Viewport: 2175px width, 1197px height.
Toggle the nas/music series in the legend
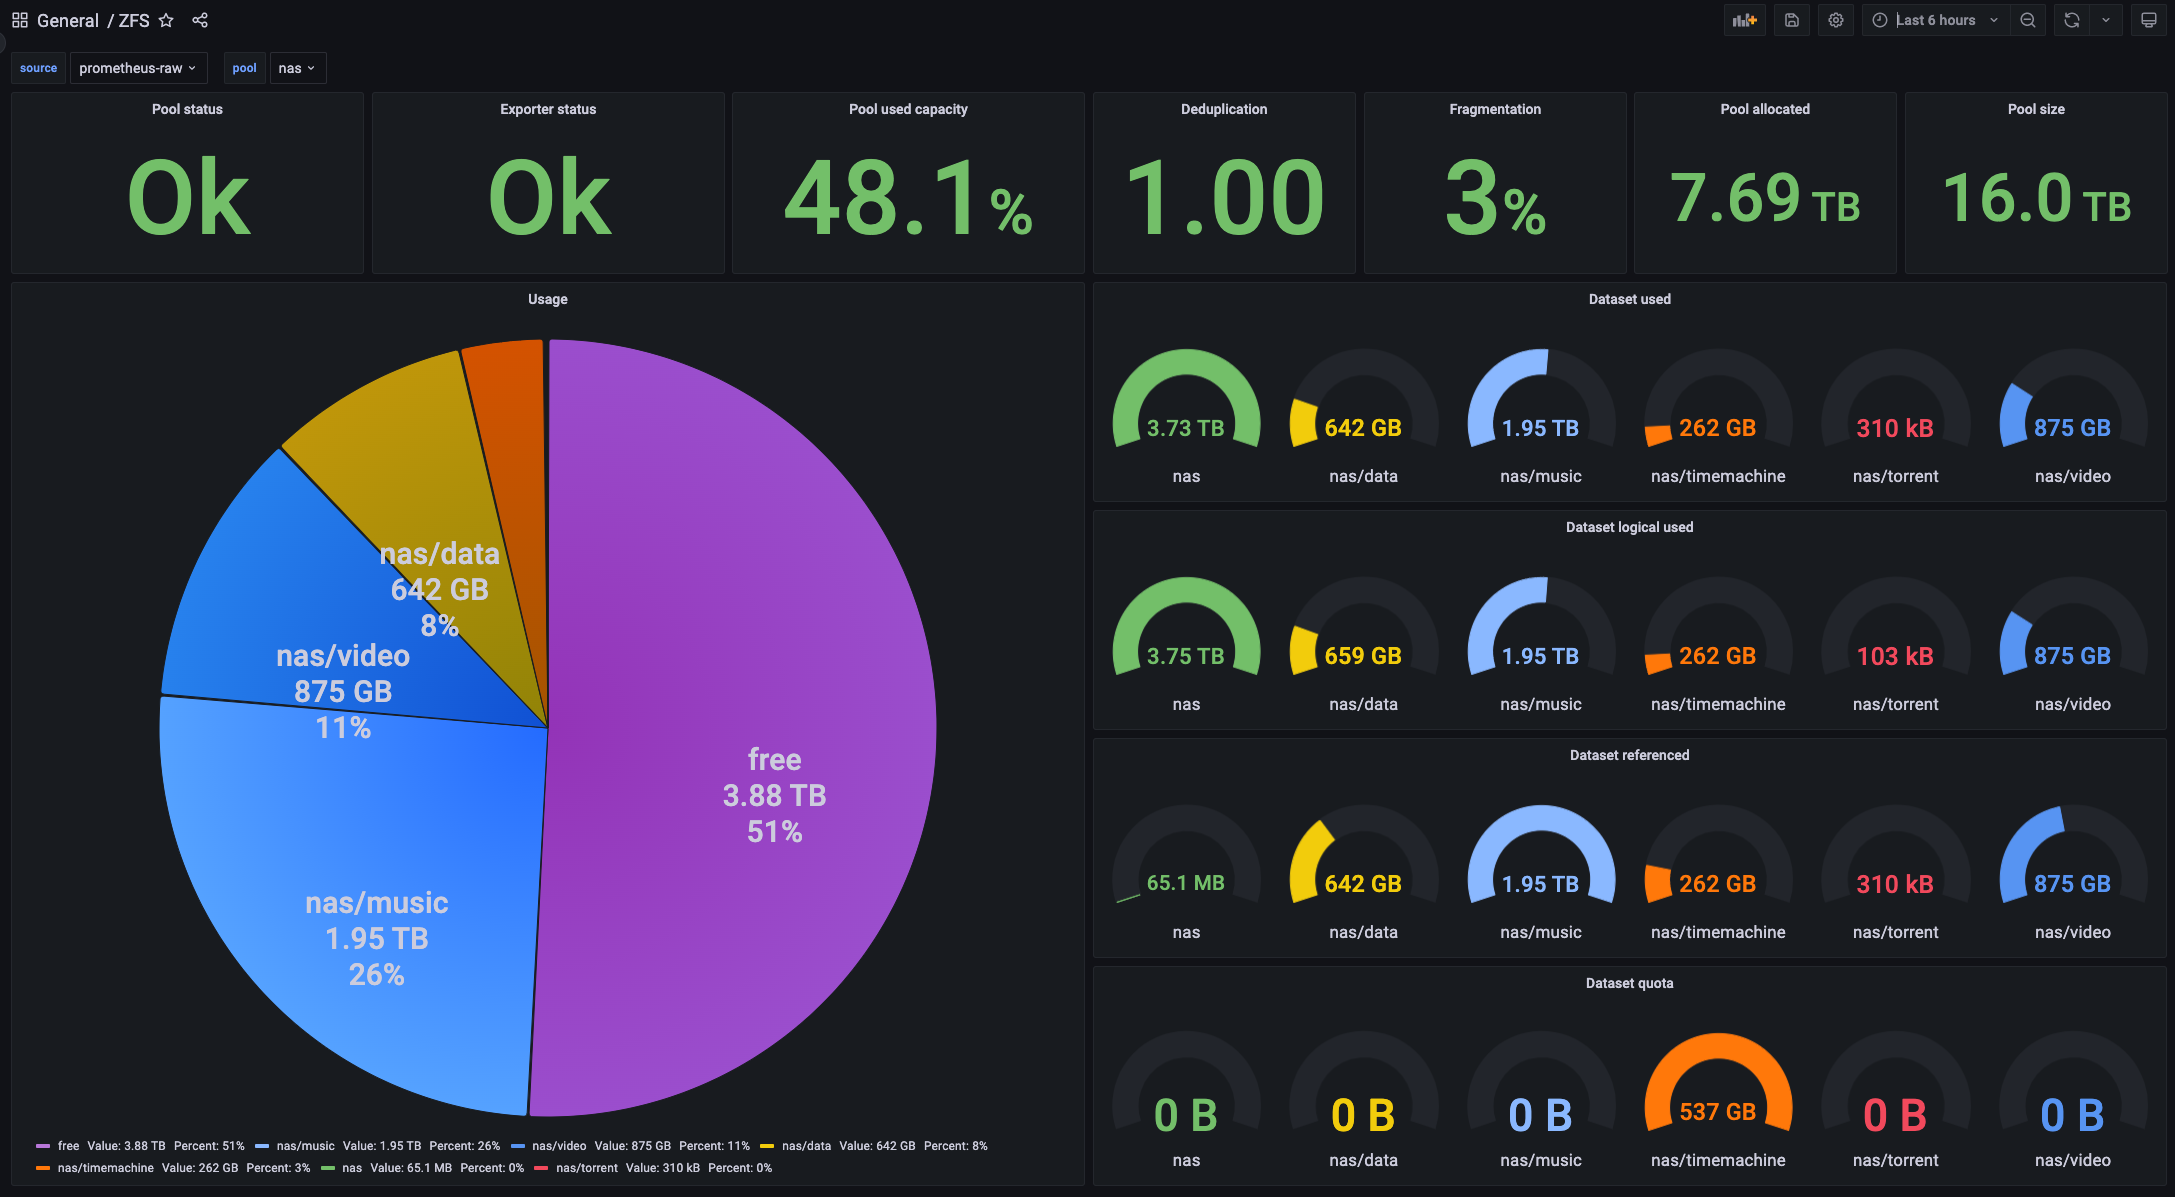pos(305,1146)
